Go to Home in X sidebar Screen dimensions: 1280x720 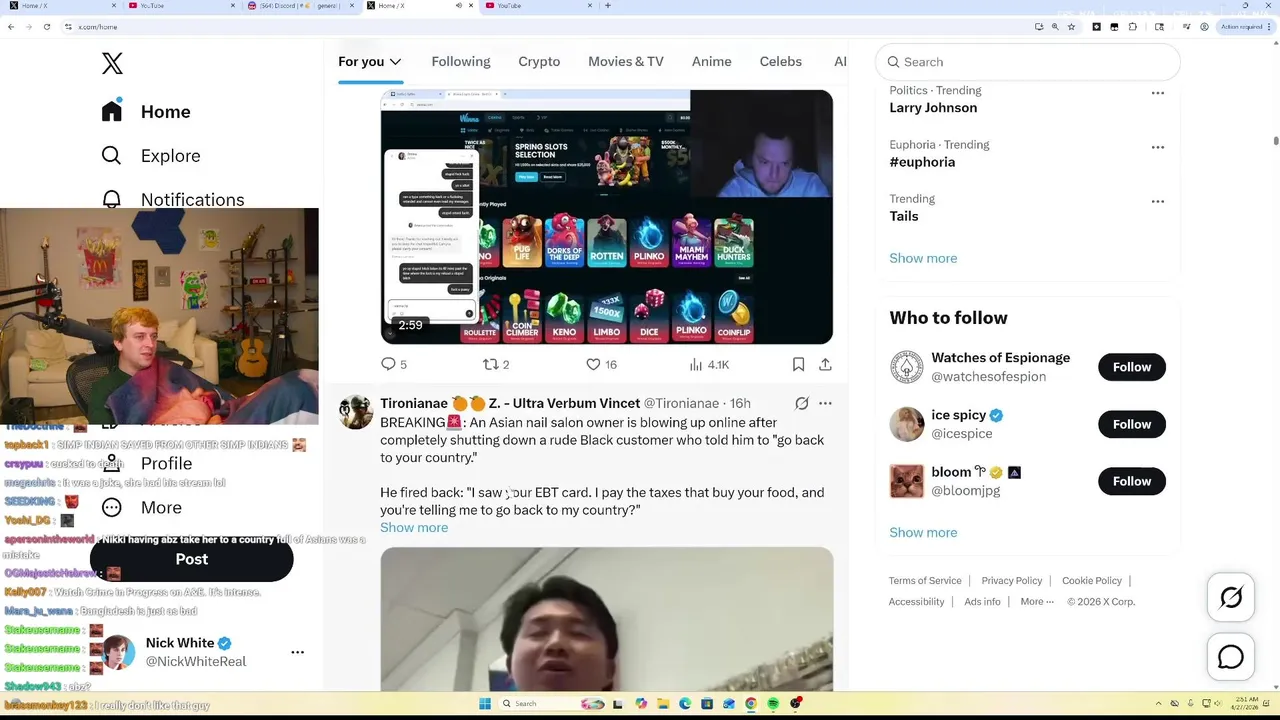click(146, 112)
